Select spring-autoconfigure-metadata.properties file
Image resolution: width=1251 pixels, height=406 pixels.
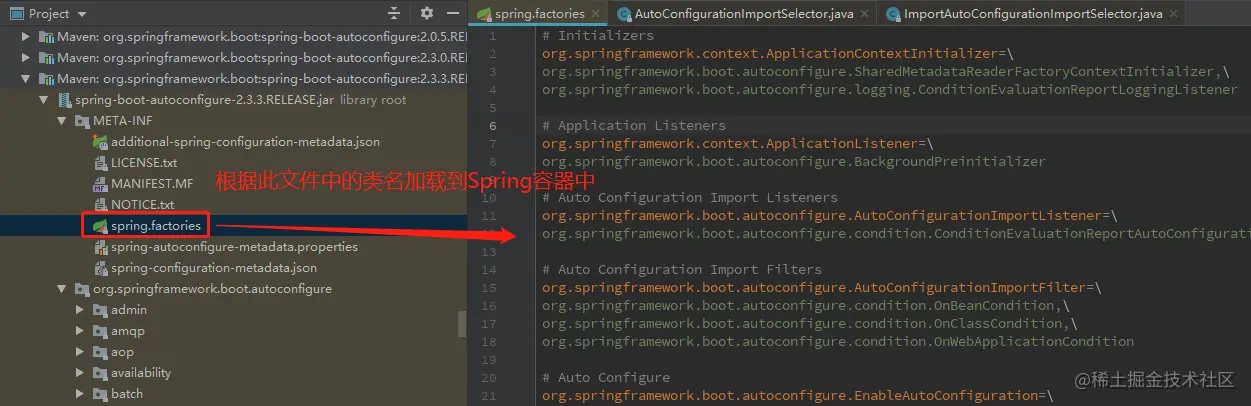coord(234,246)
